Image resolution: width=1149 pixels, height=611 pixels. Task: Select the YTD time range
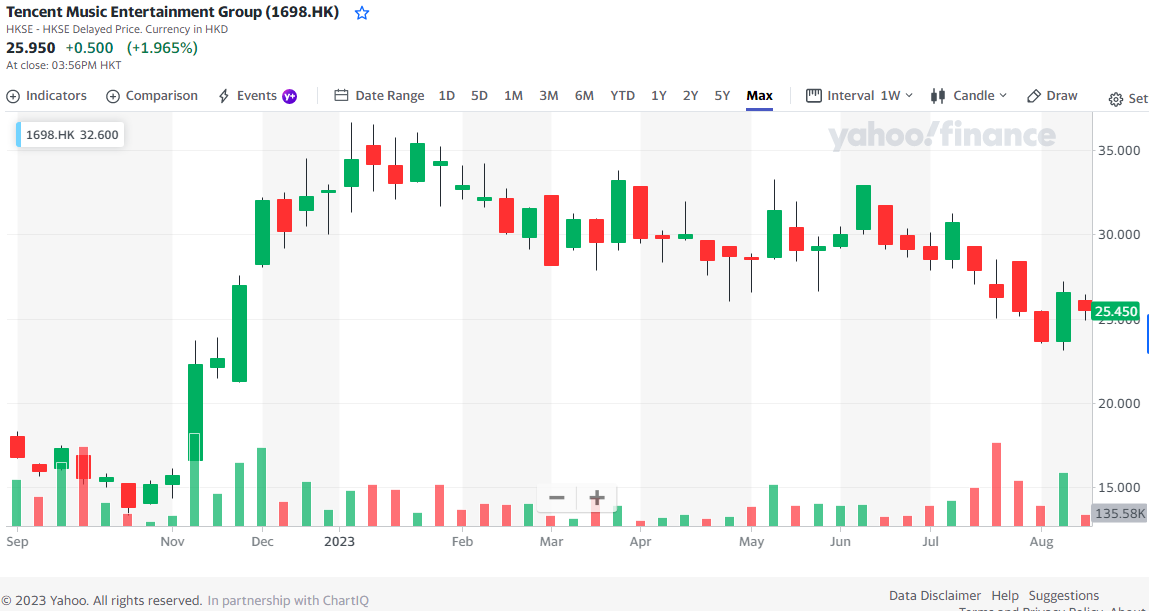coord(623,96)
